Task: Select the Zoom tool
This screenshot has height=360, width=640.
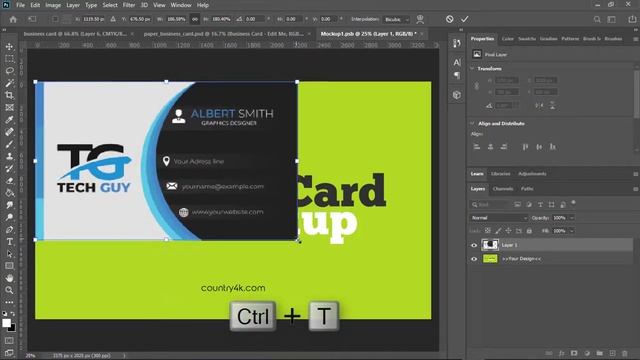Action: click(9, 290)
